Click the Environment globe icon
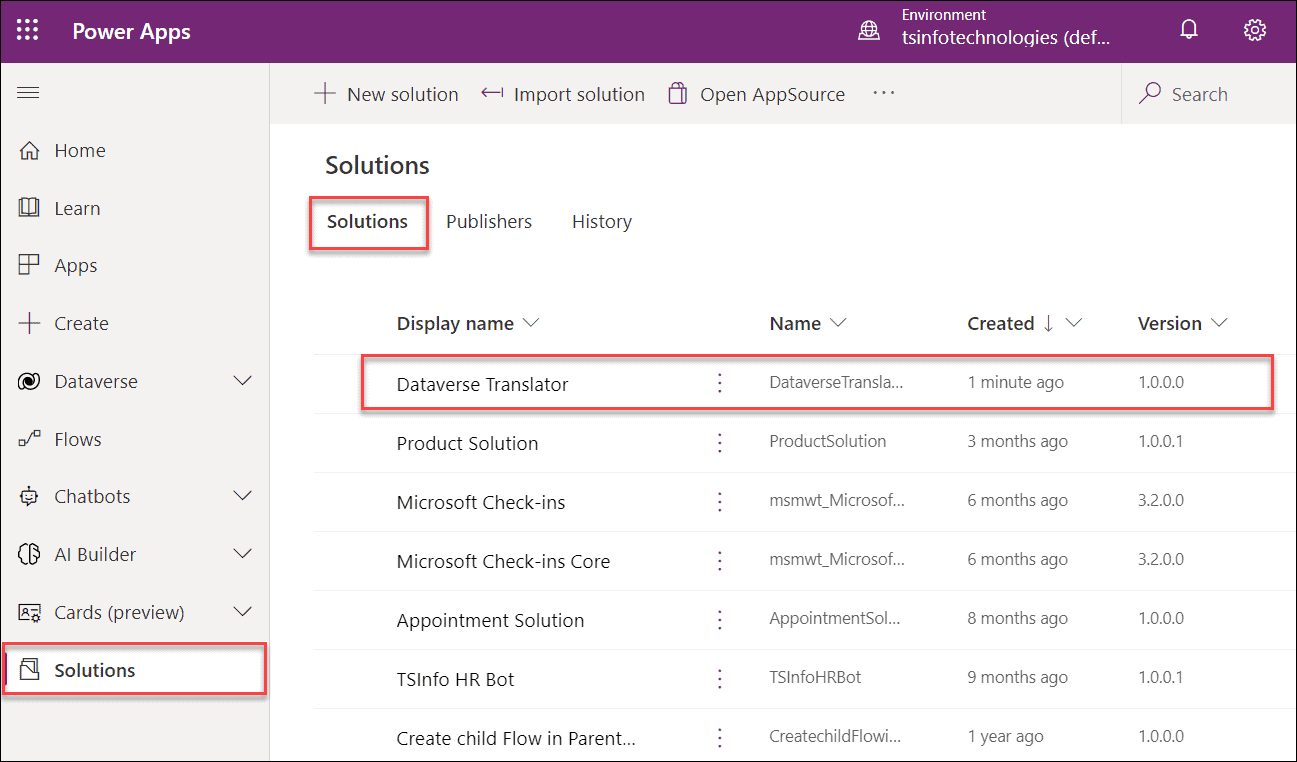 (x=868, y=30)
